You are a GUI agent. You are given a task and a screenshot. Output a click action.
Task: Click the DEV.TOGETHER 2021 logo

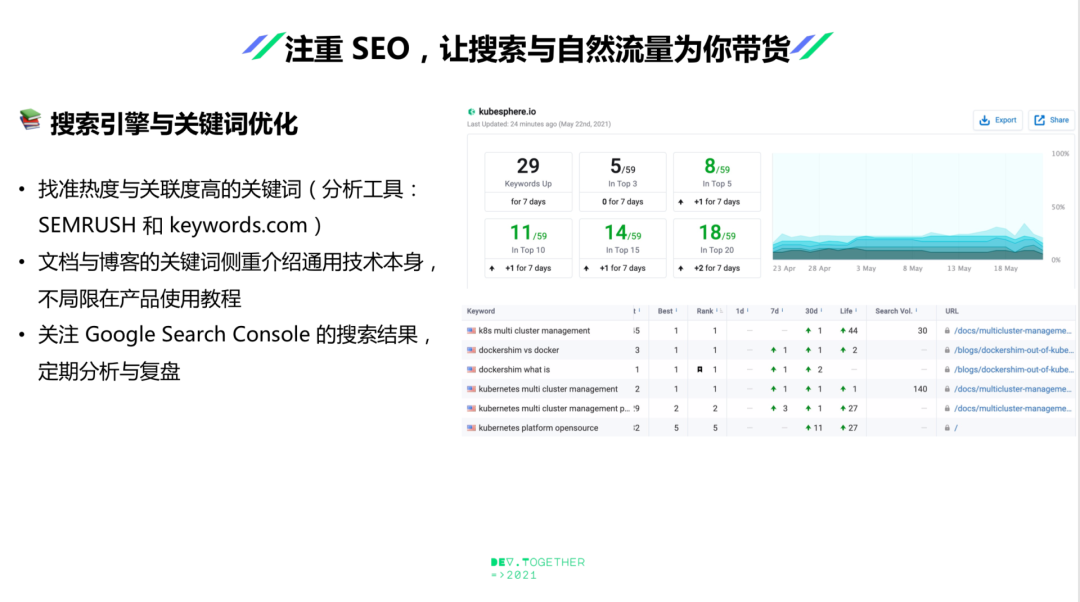pyautogui.click(x=537, y=568)
